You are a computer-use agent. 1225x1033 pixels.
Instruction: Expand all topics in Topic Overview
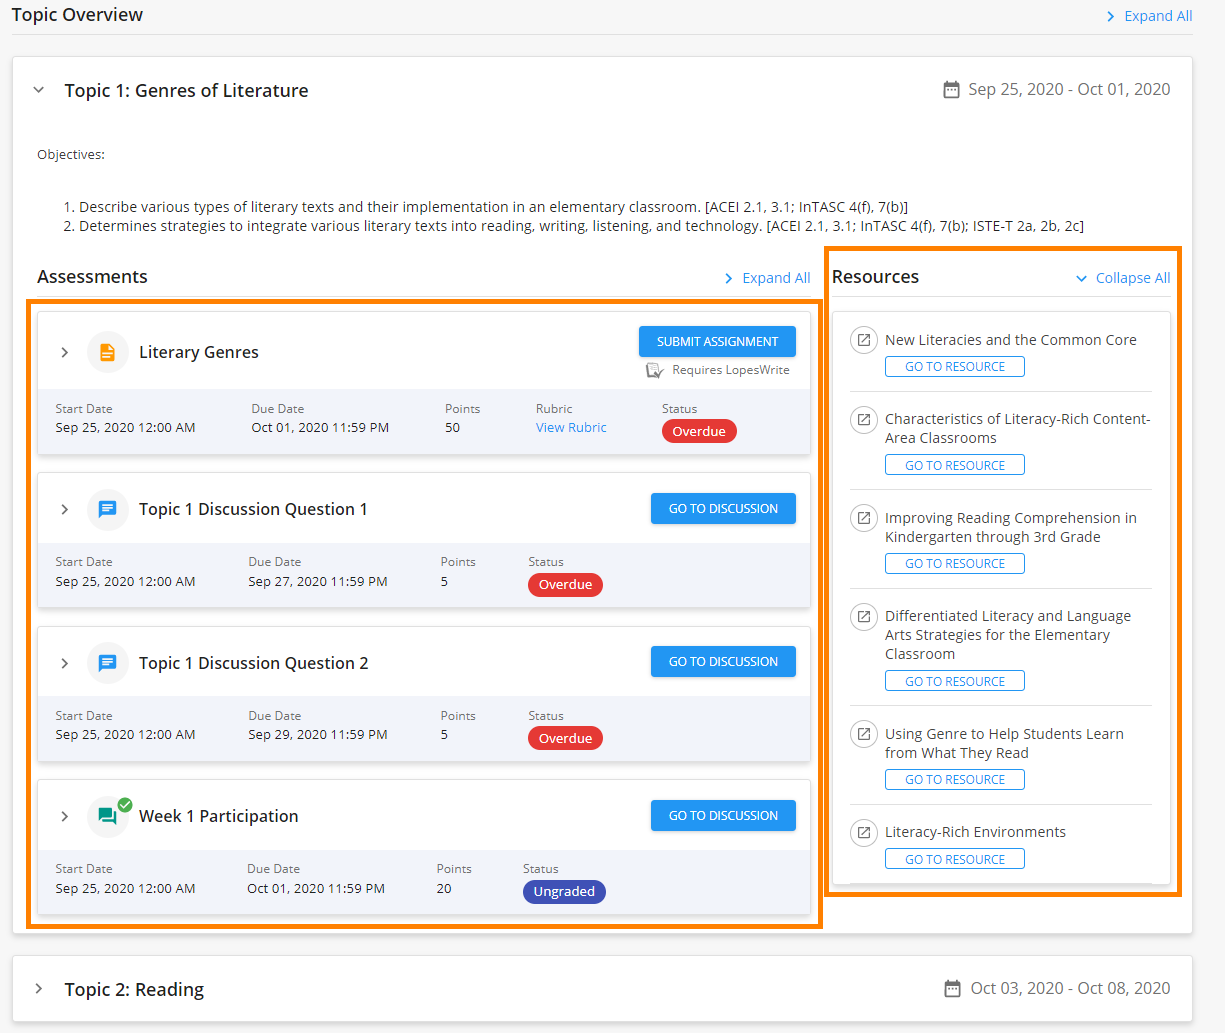click(x=1149, y=16)
